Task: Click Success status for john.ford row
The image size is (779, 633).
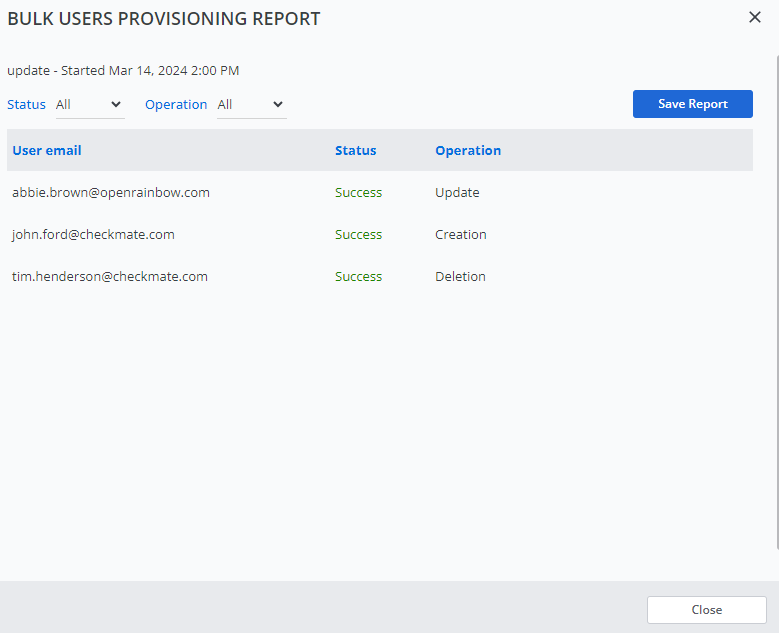Action: point(358,235)
